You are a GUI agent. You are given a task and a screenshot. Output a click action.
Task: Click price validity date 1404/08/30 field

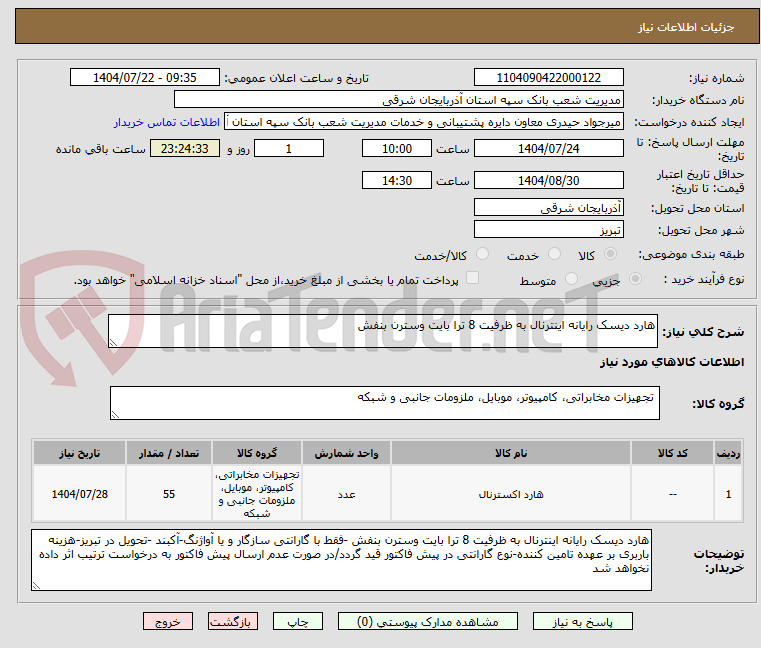click(x=548, y=181)
